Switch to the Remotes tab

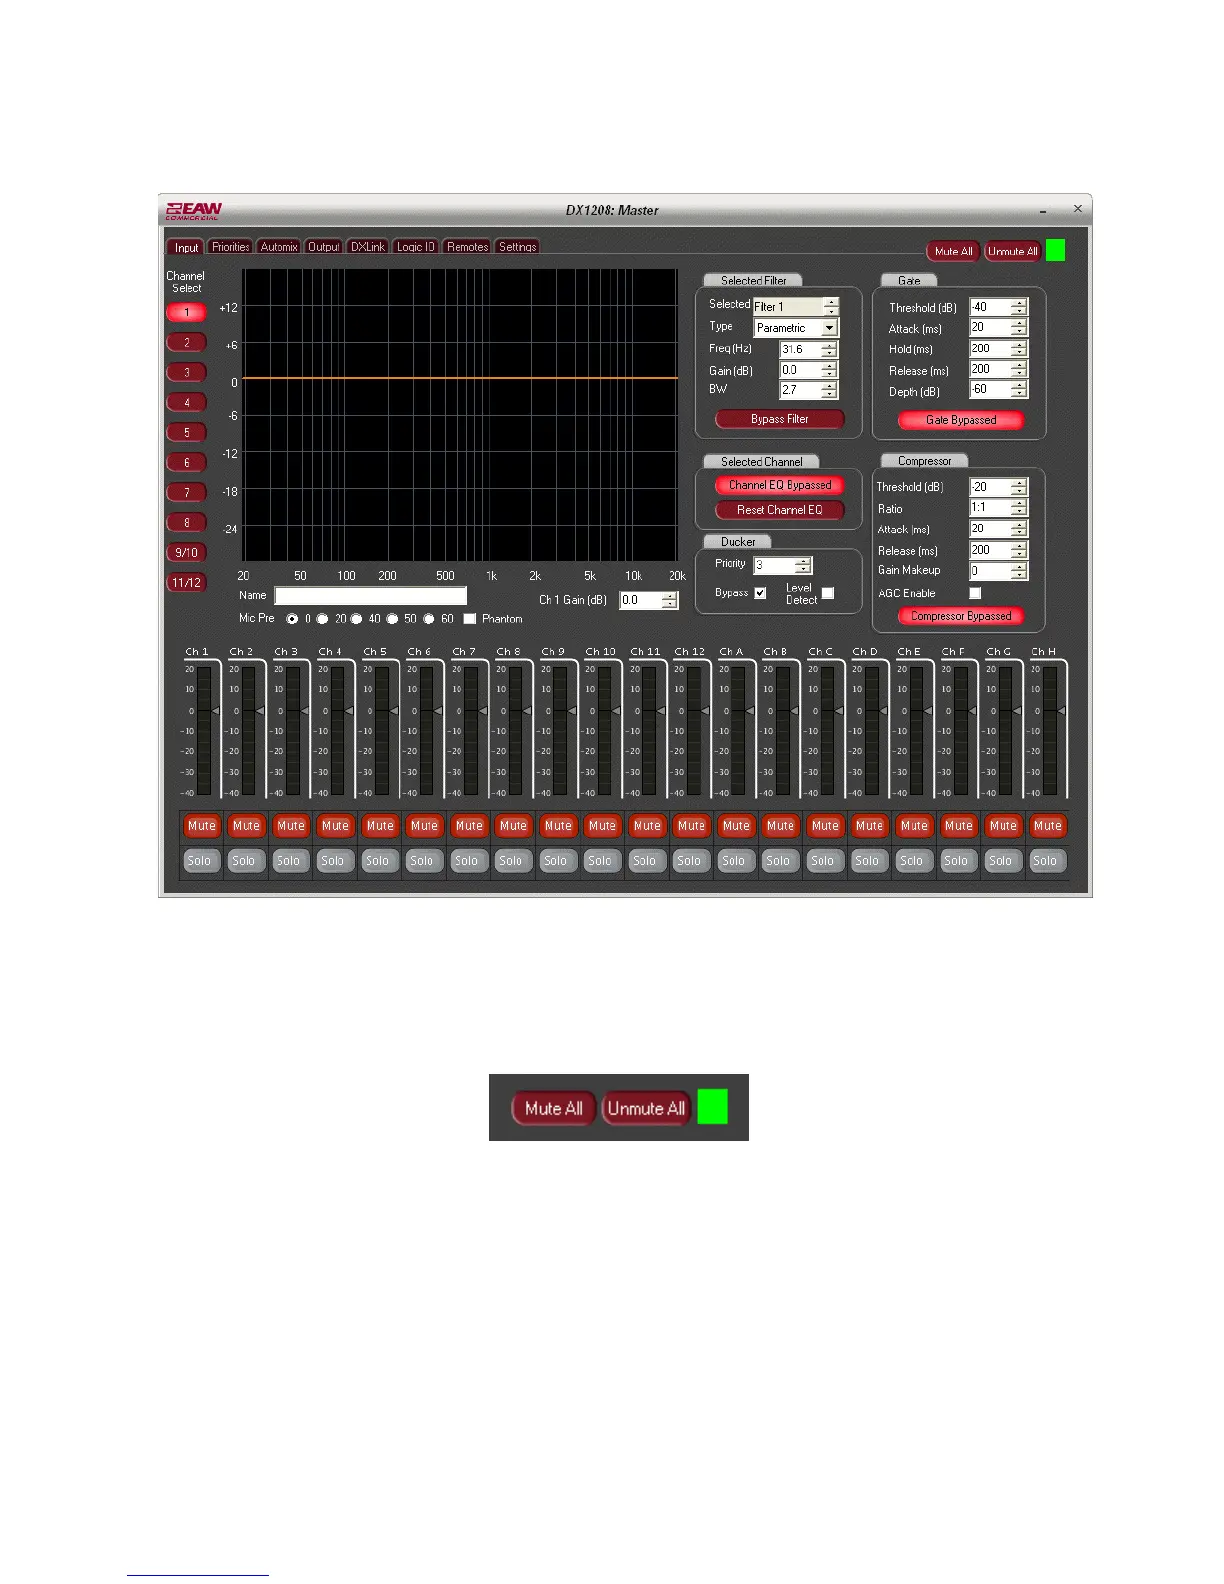point(467,247)
